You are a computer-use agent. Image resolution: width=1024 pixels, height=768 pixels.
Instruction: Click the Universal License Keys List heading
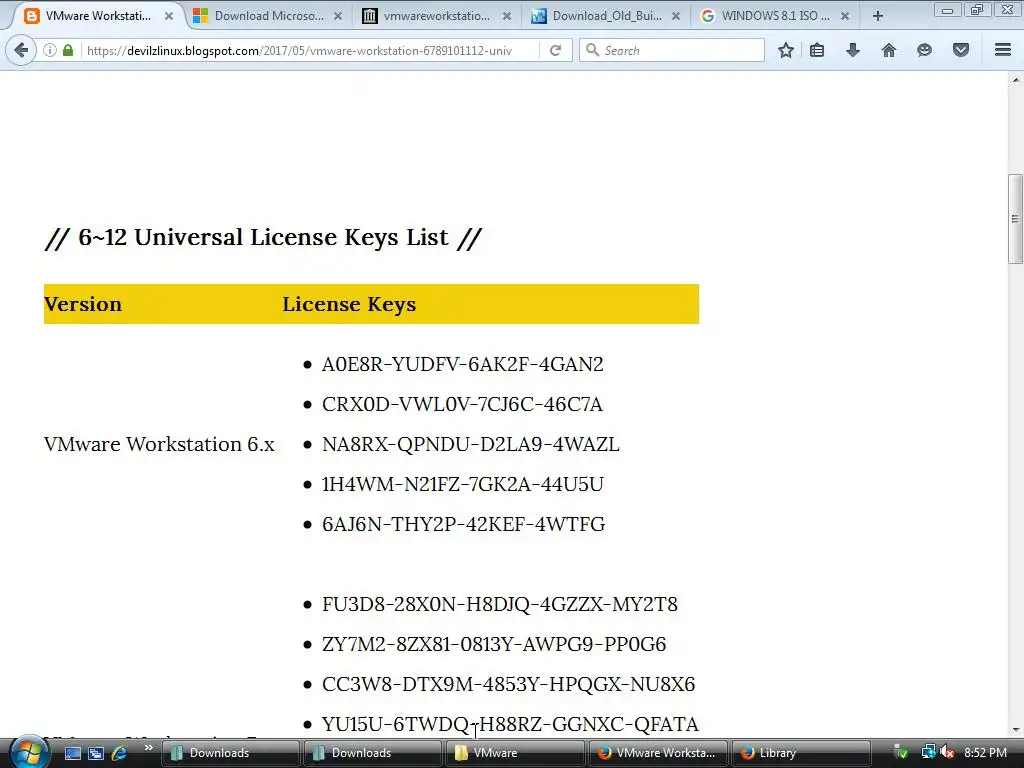(263, 237)
